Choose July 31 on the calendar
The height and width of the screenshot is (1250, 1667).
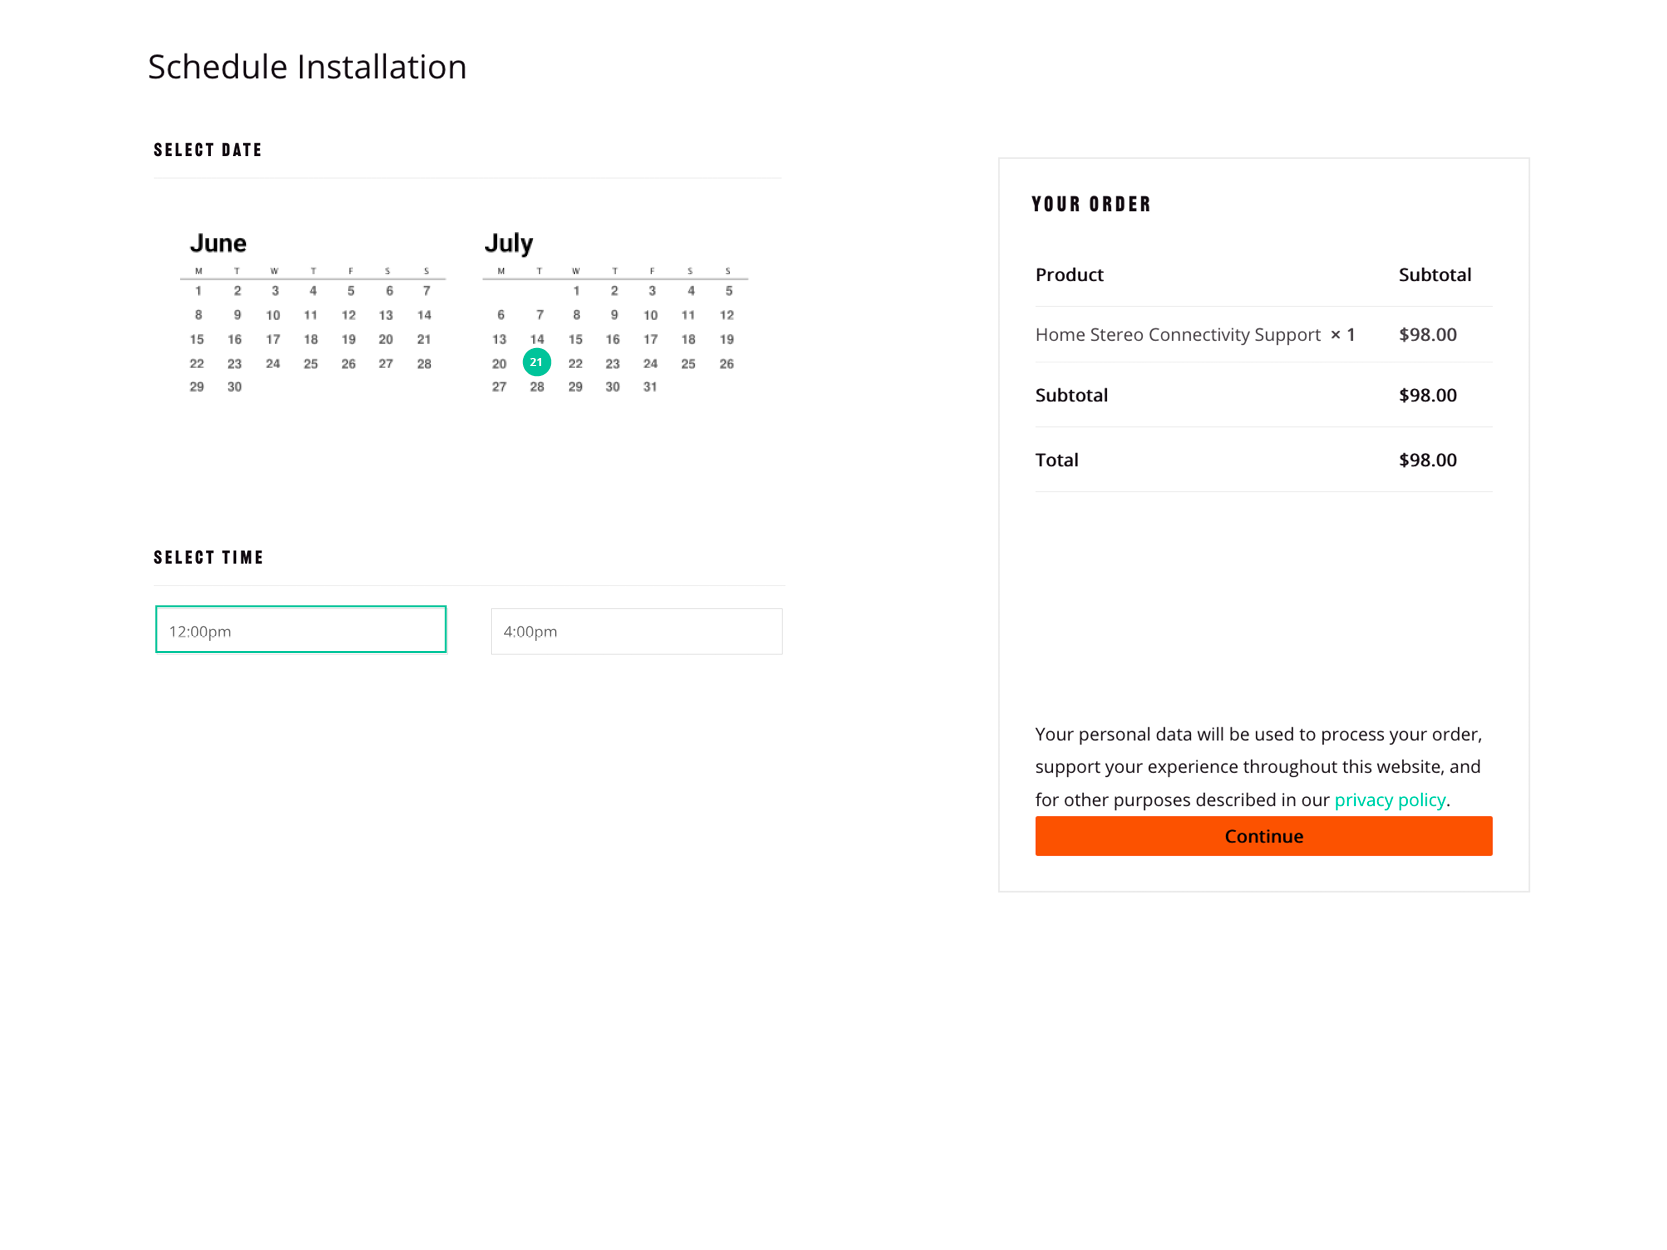tap(650, 387)
